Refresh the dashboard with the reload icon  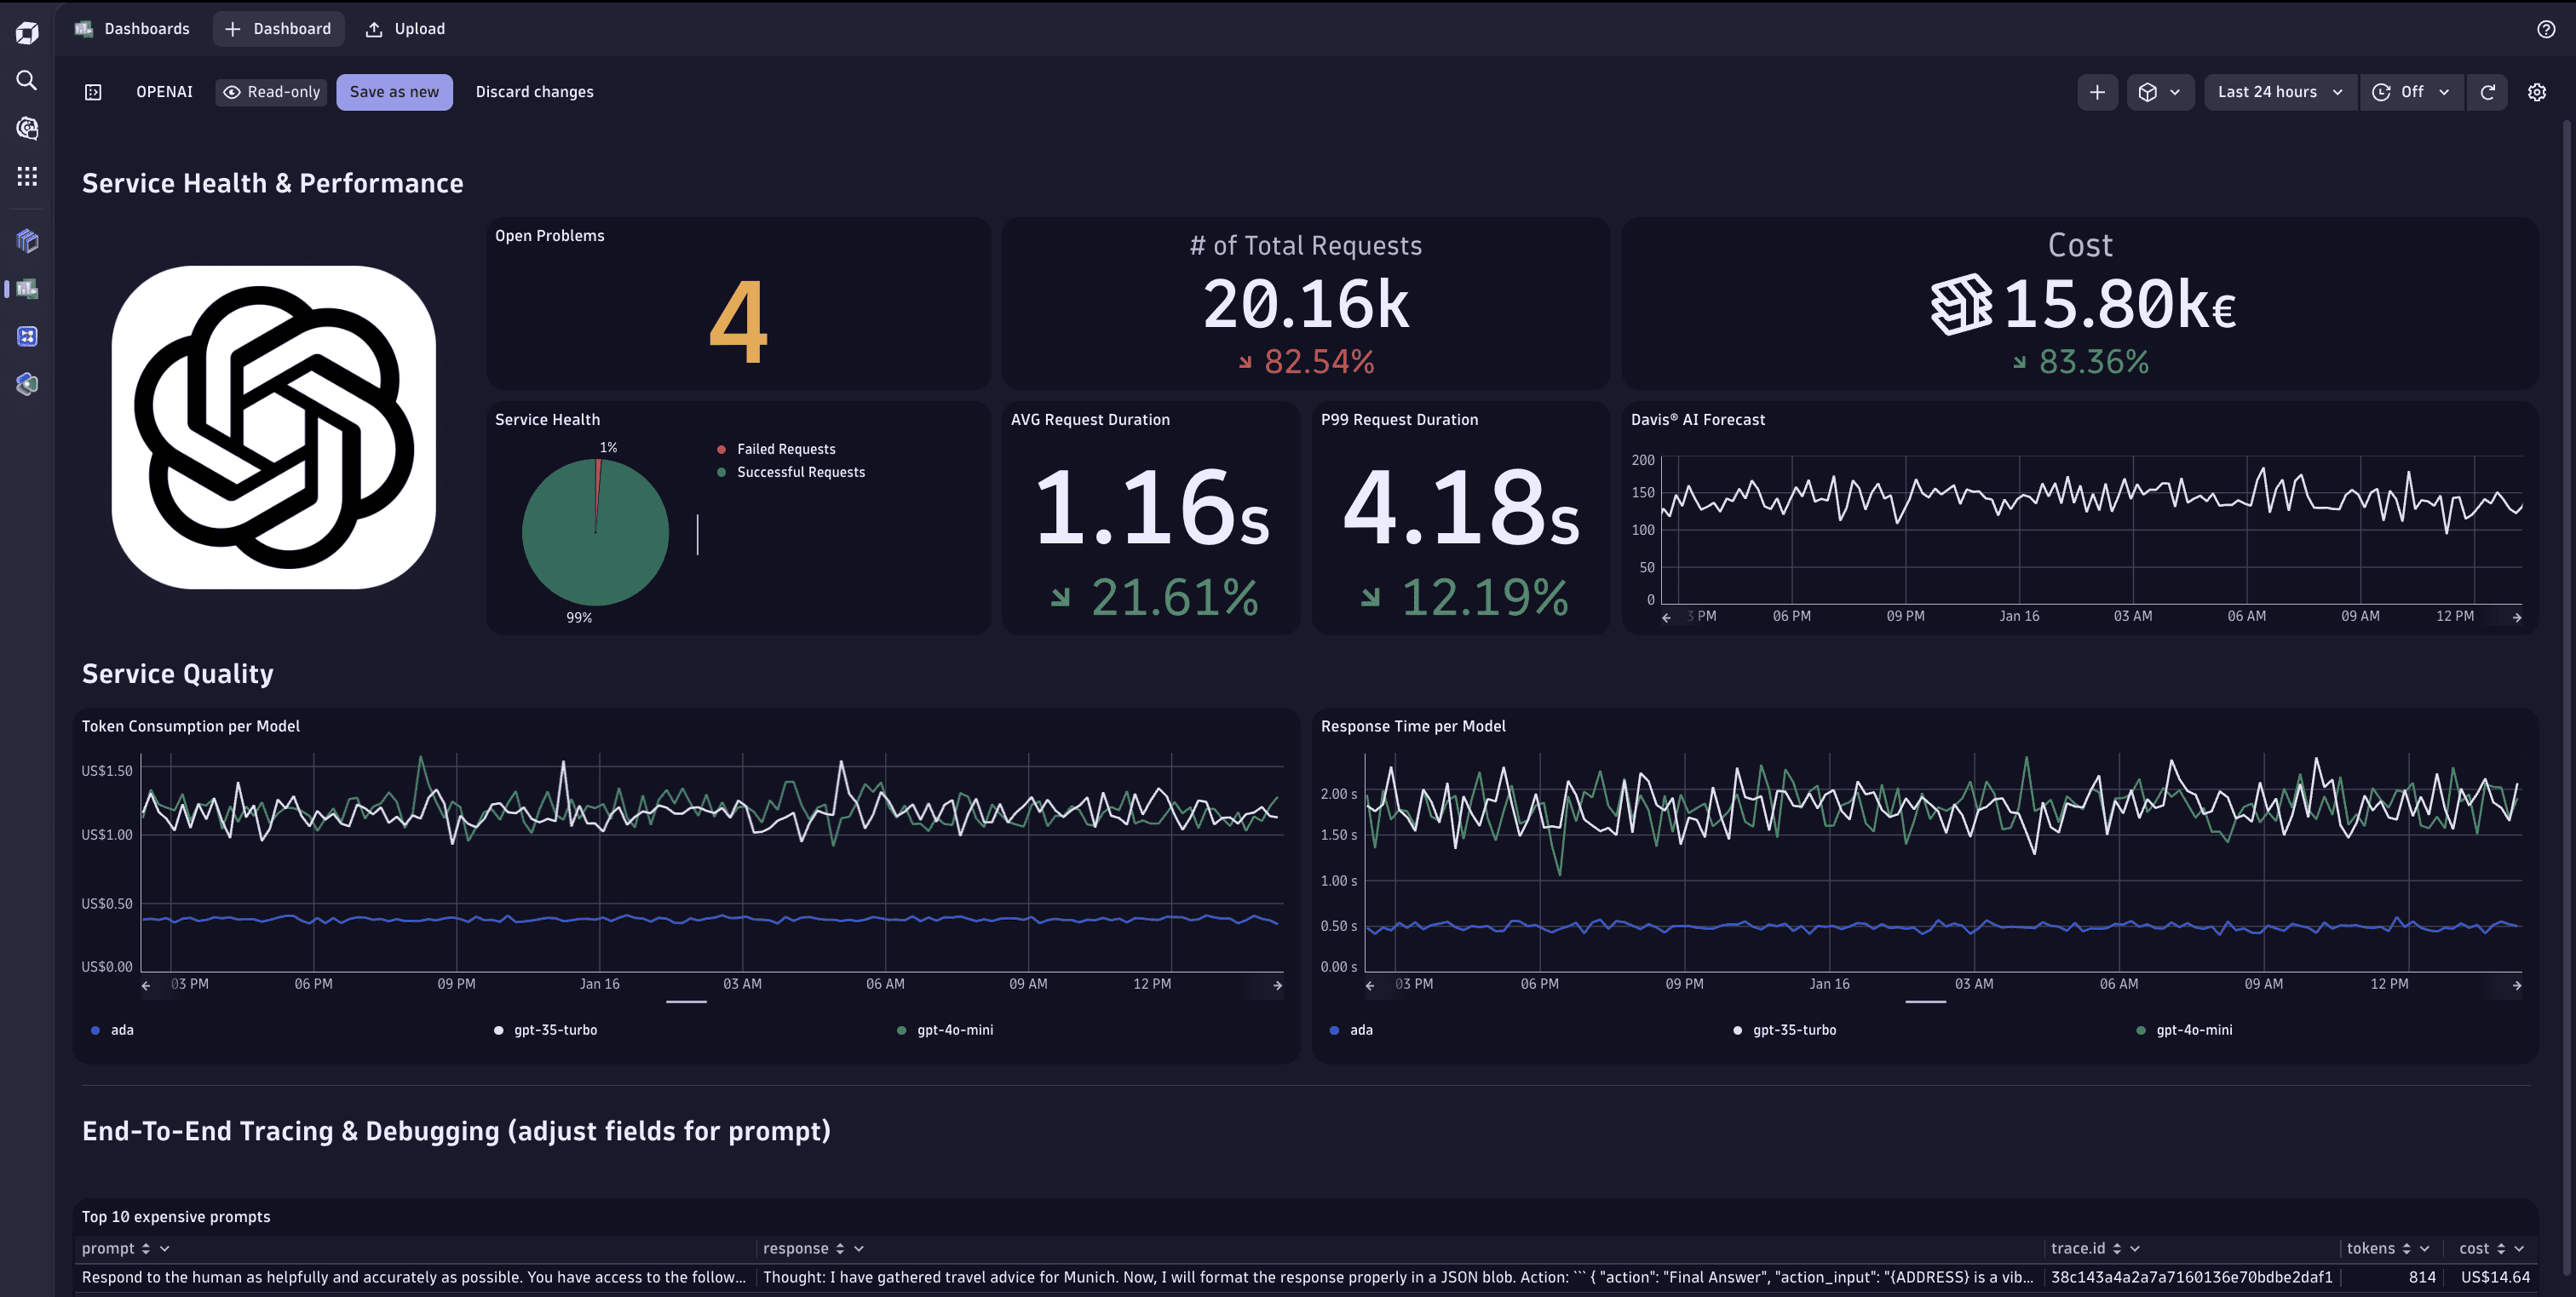click(2488, 92)
